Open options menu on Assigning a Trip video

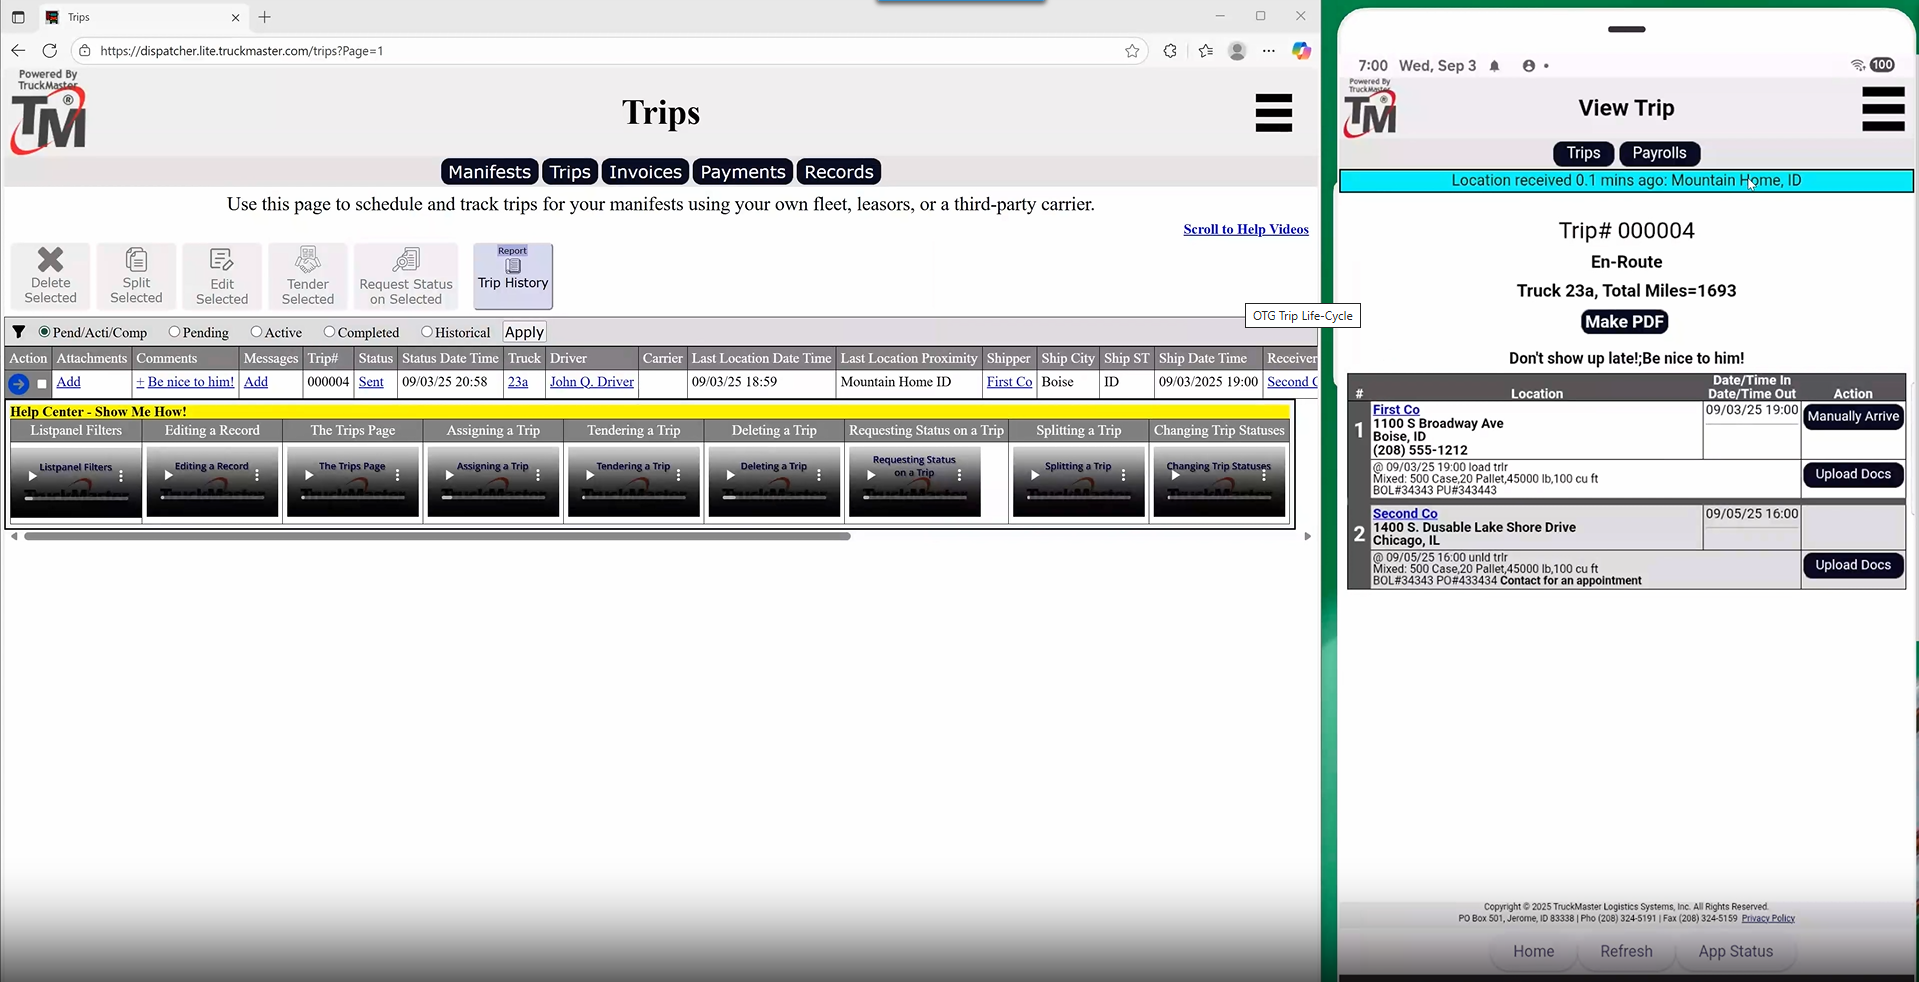click(538, 476)
